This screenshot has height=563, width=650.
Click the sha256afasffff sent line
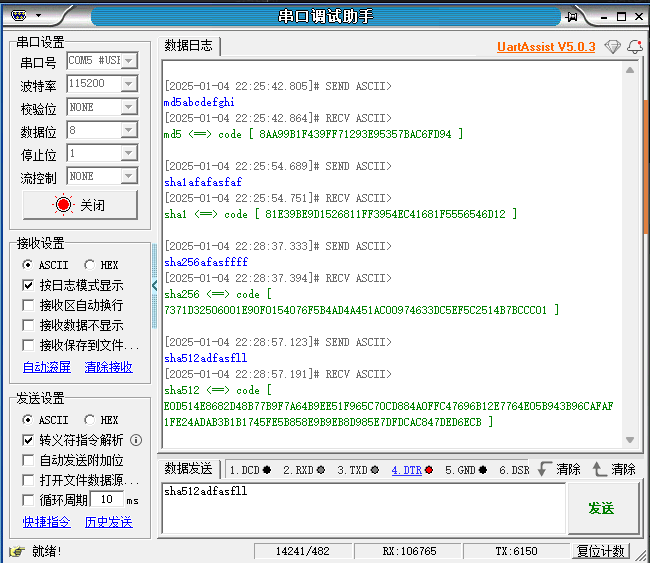pos(206,262)
